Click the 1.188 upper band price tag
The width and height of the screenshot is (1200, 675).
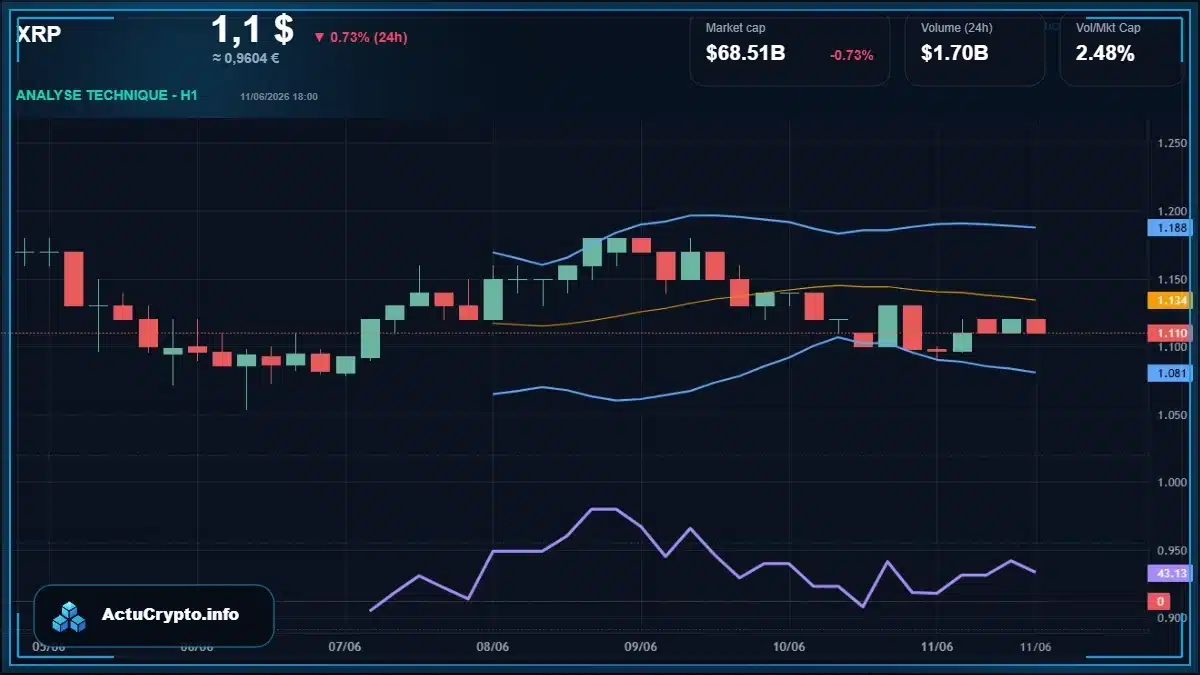[x=1169, y=228]
